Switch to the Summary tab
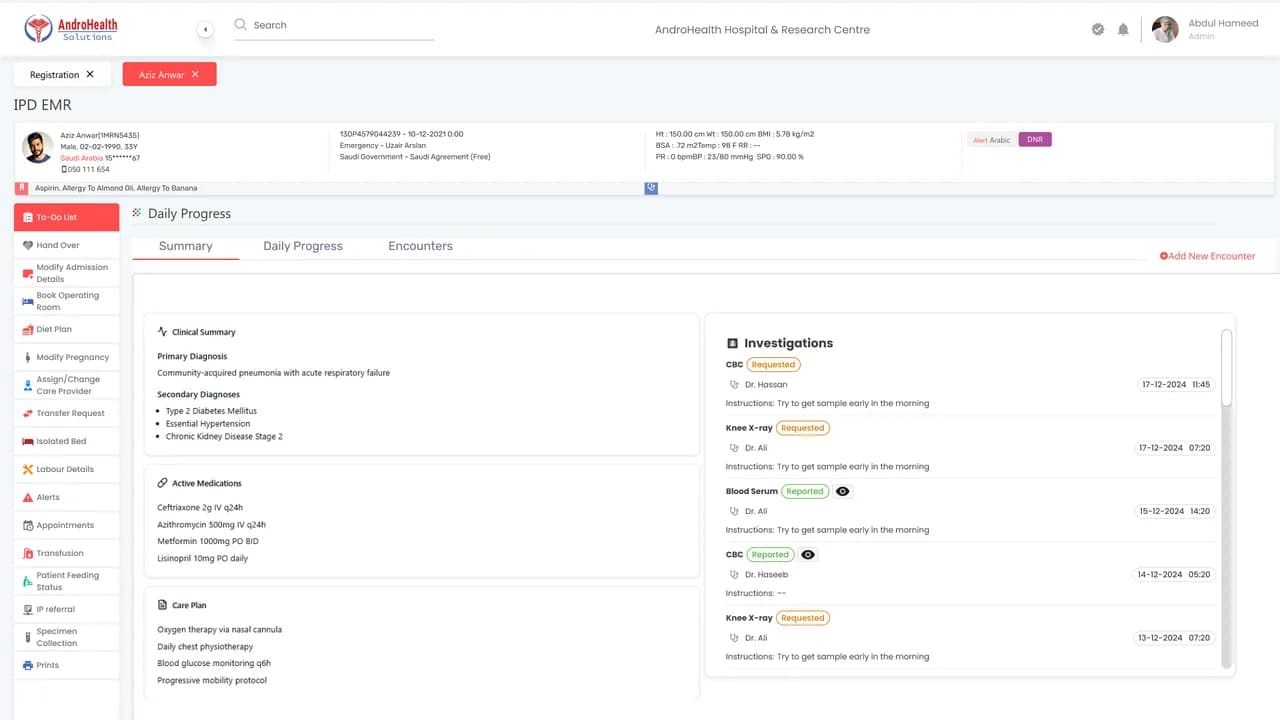 tap(186, 246)
